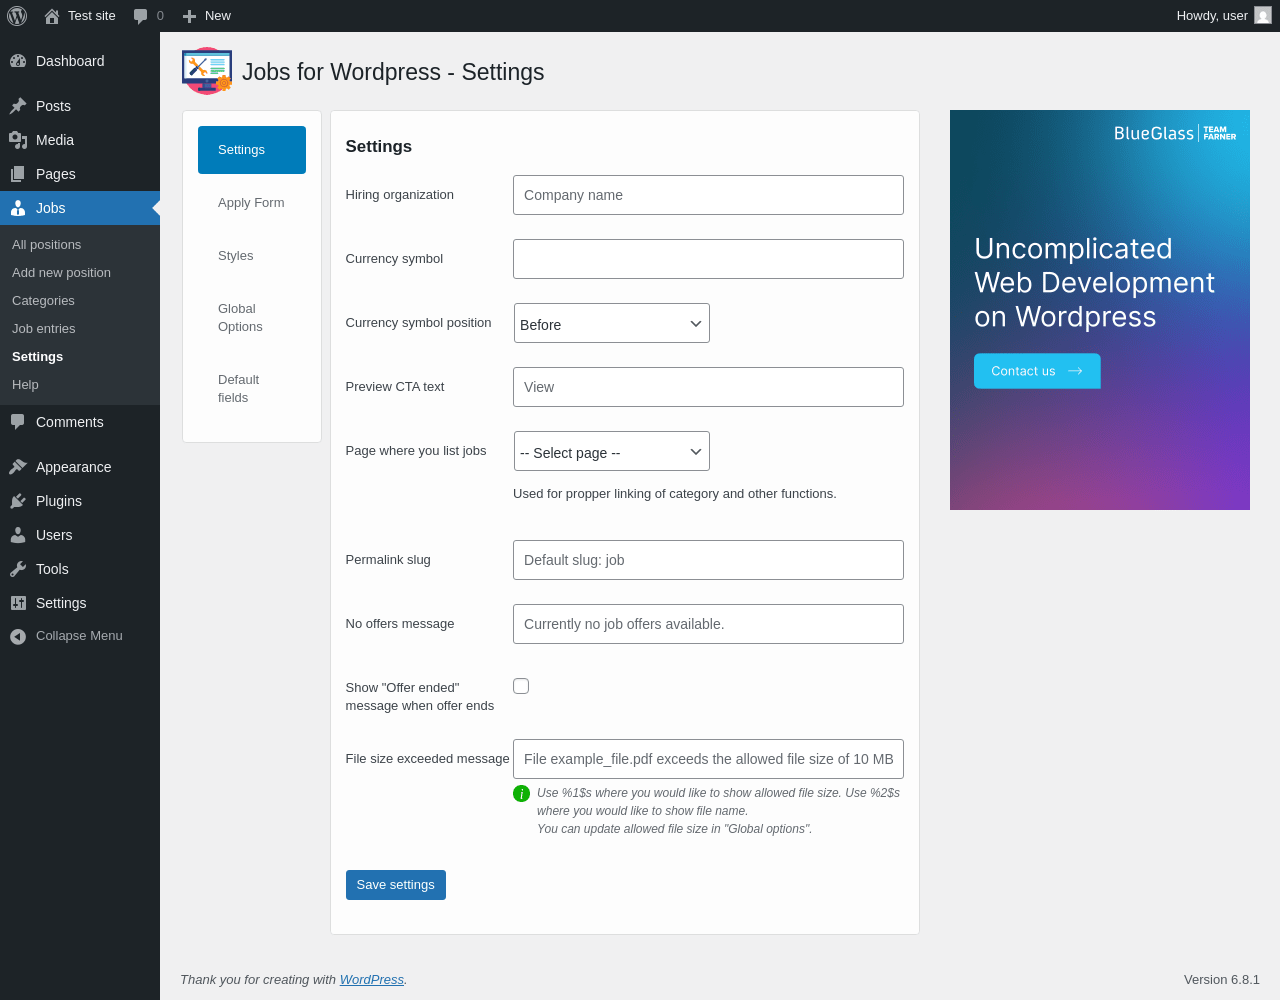
Task: Click the user avatar next to Howdy
Action: click(x=1263, y=15)
